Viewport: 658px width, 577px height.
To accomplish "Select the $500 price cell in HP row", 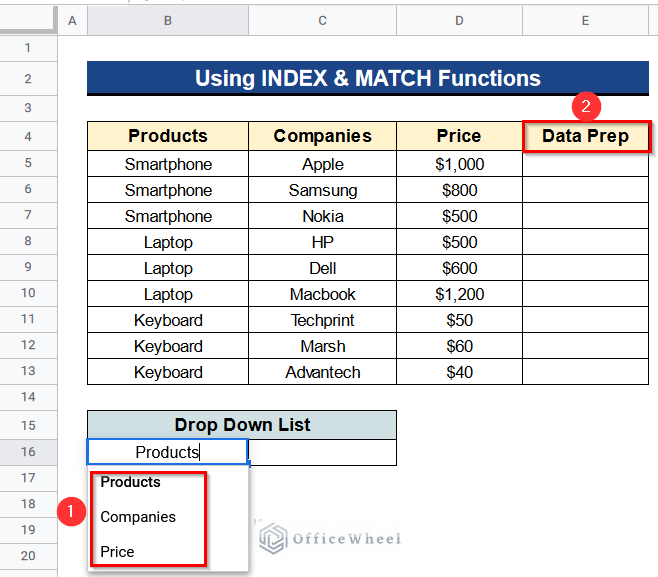I will point(460,242).
